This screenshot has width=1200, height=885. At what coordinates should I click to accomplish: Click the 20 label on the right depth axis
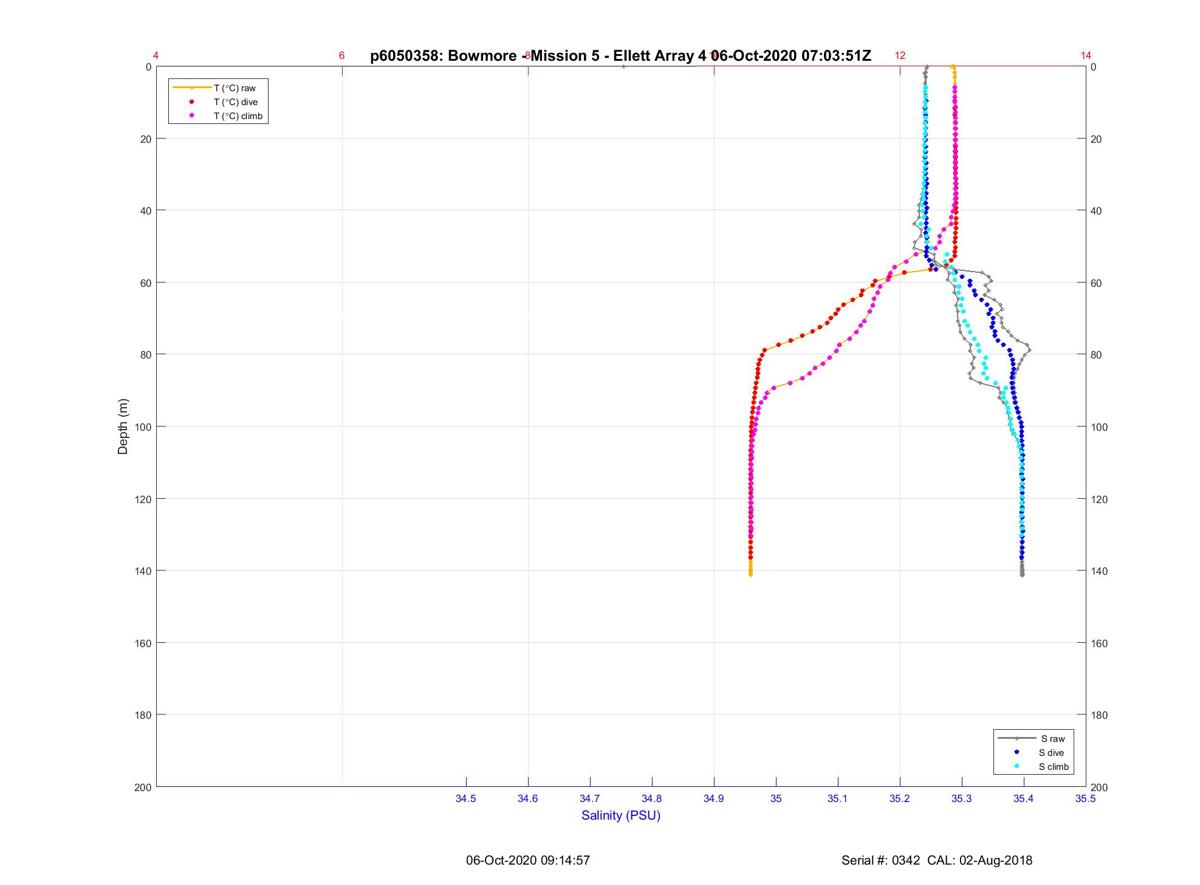pos(1097,139)
